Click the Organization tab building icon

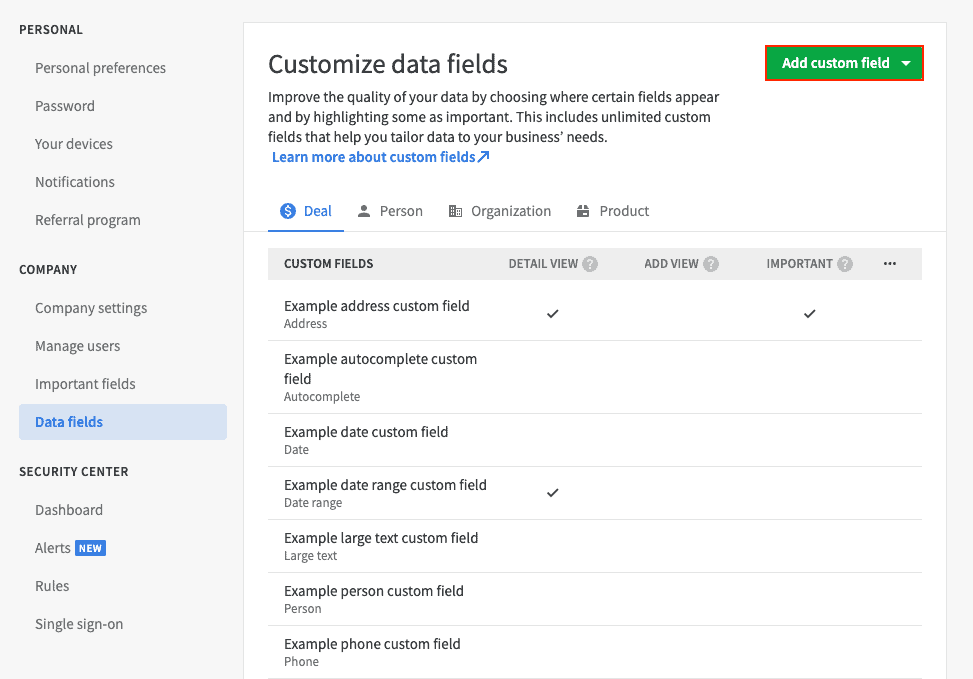(x=455, y=211)
